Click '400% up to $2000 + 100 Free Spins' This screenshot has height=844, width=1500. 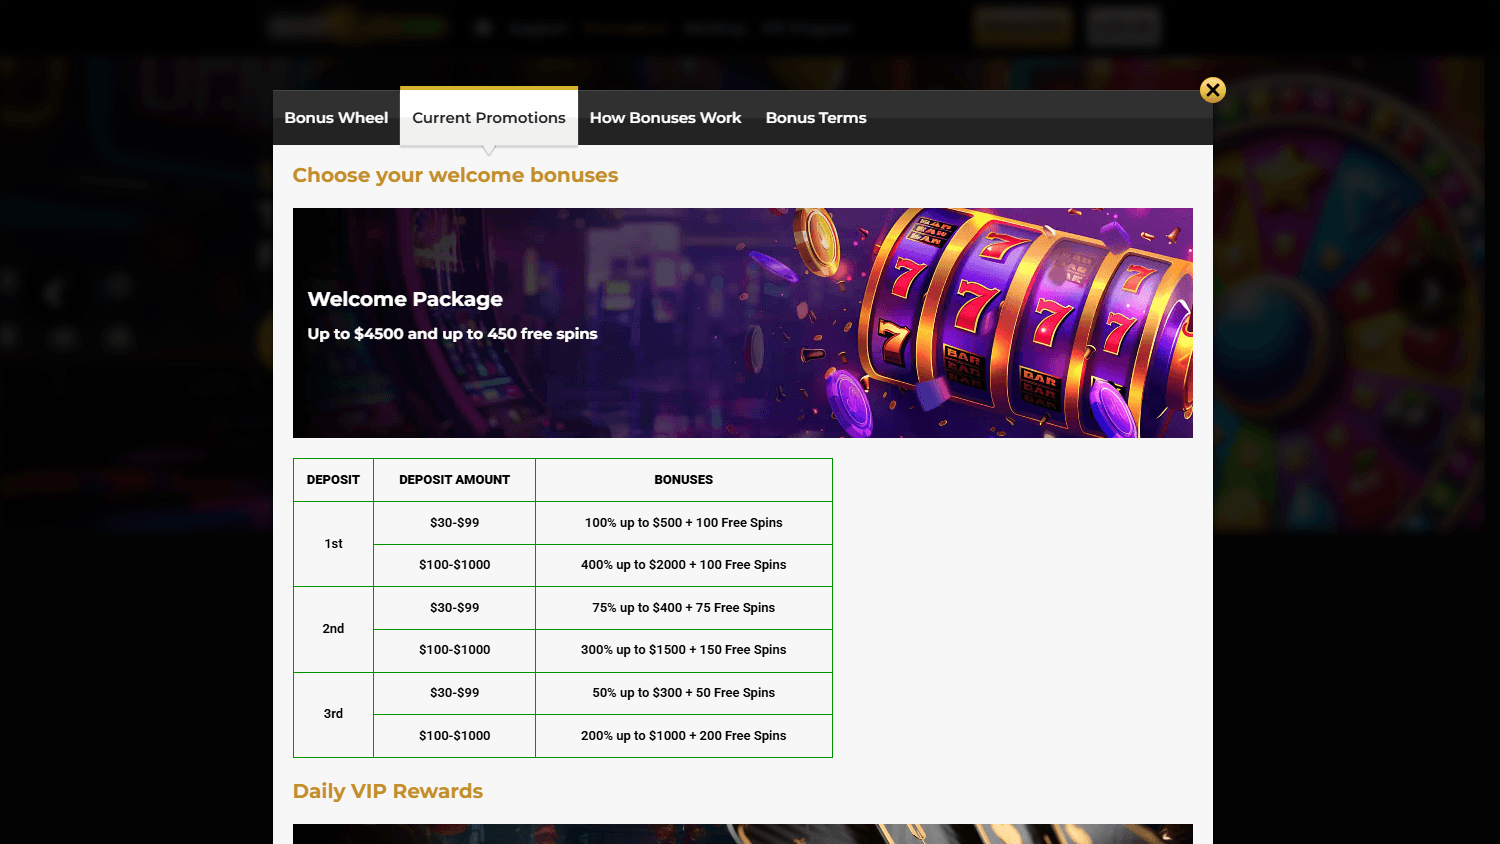coord(684,565)
